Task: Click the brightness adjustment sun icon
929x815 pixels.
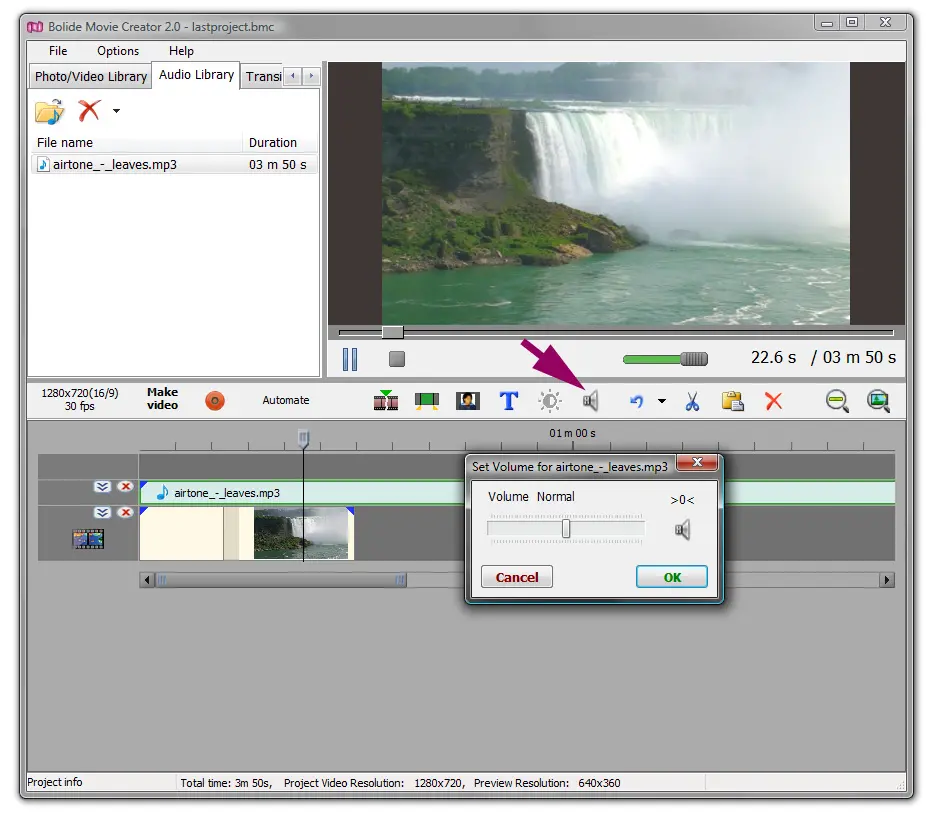Action: point(550,401)
